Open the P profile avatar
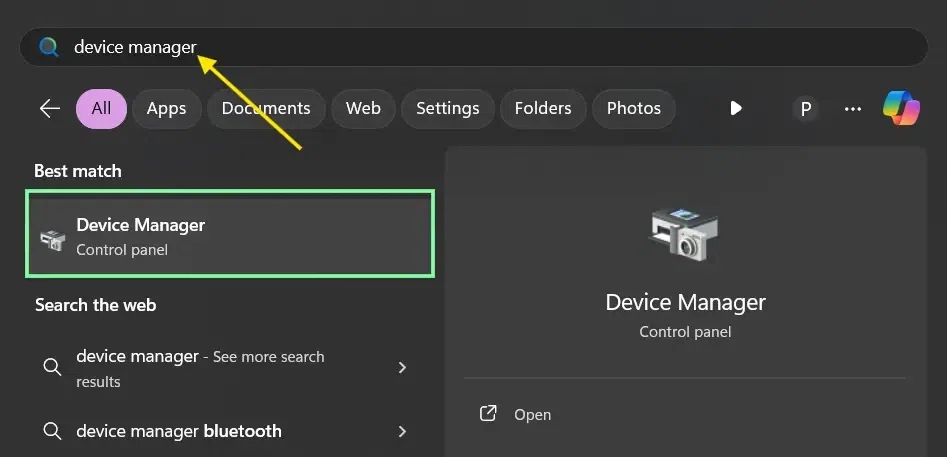This screenshot has width=947, height=457. pyautogui.click(x=805, y=108)
